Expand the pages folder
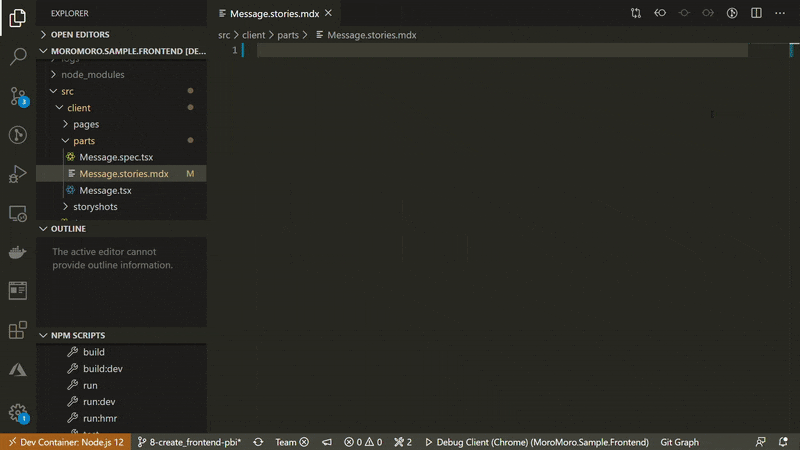The height and width of the screenshot is (450, 800). tap(121, 124)
